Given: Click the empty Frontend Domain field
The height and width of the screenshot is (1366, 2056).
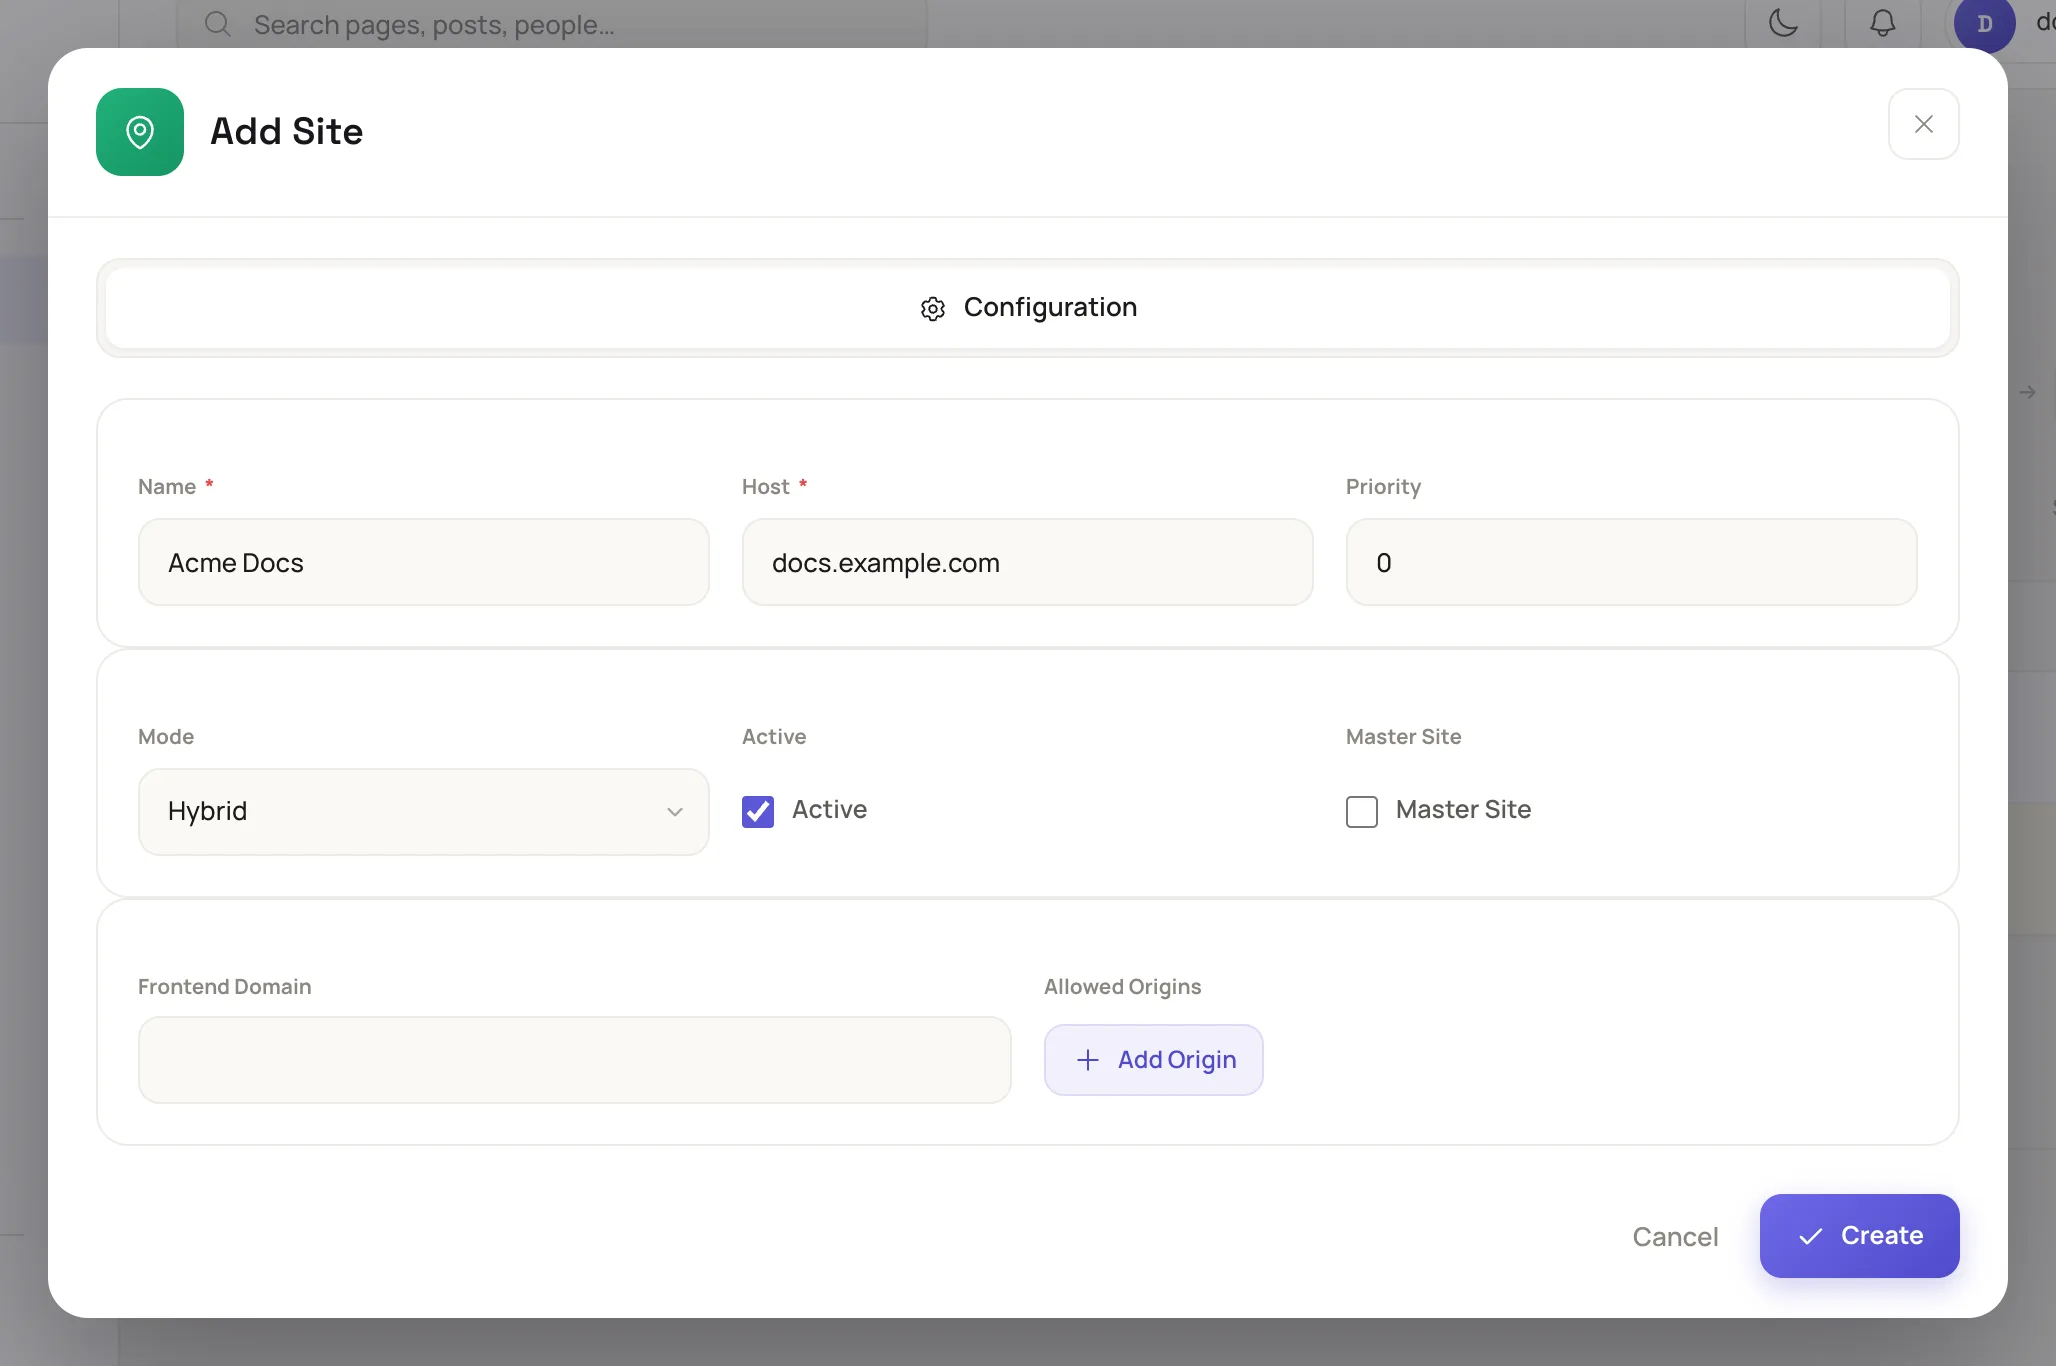Looking at the screenshot, I should (x=575, y=1060).
